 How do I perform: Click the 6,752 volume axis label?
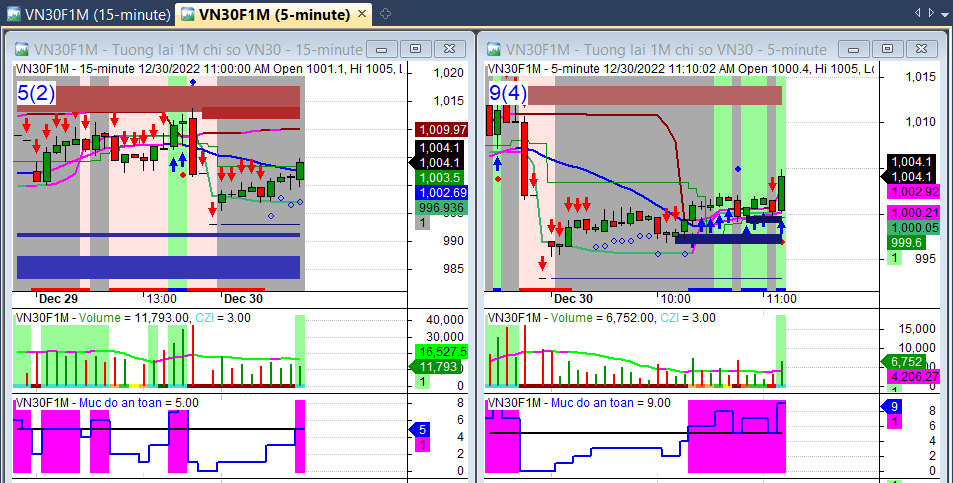coord(904,362)
